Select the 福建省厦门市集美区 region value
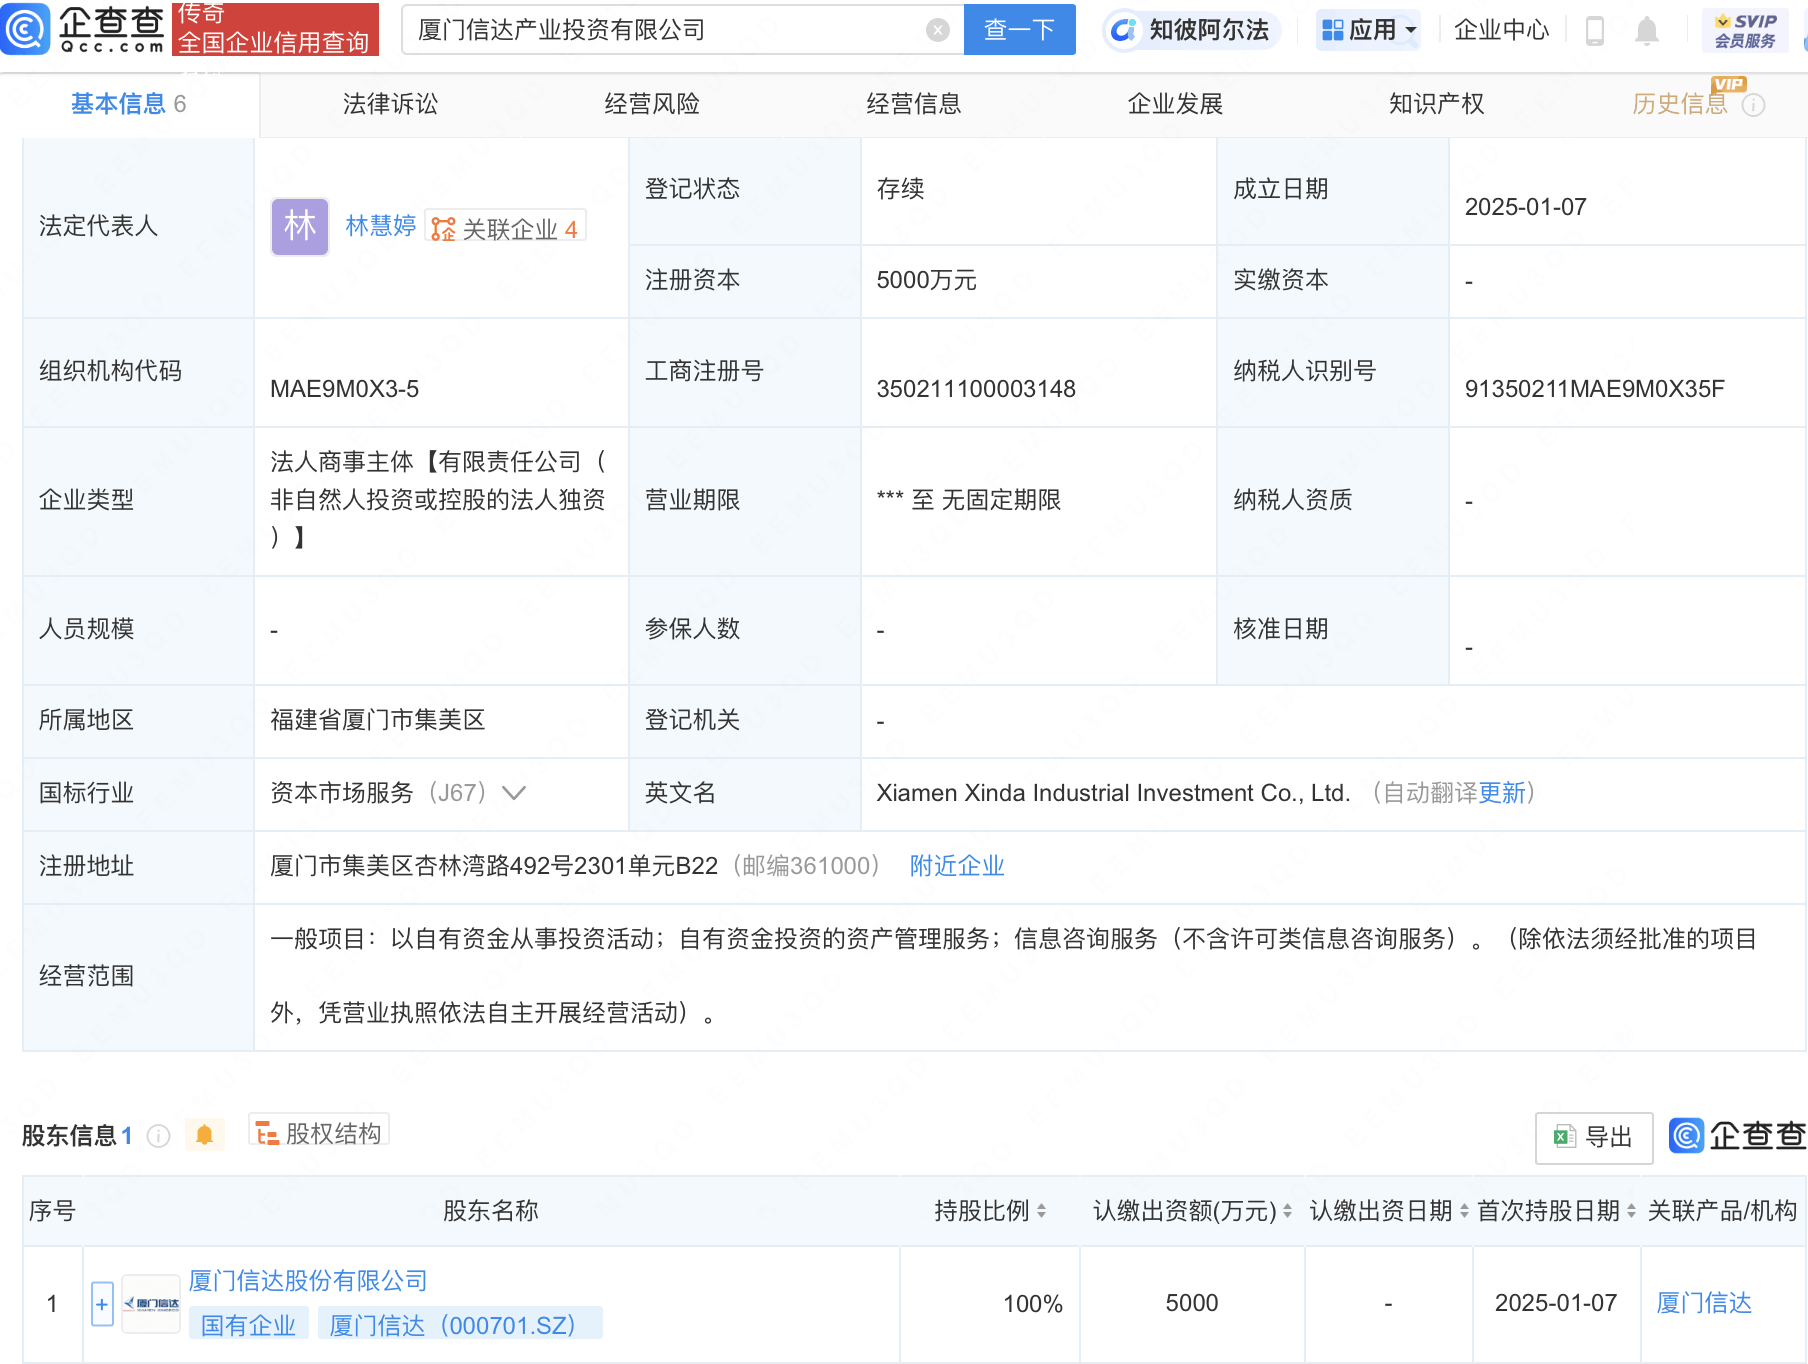Image resolution: width=1808 pixels, height=1364 pixels. [378, 720]
